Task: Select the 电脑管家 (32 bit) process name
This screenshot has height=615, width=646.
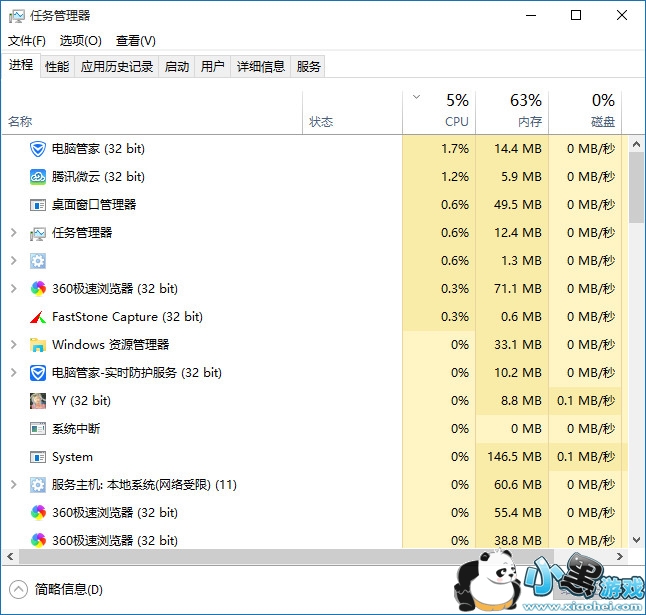Action: click(98, 149)
